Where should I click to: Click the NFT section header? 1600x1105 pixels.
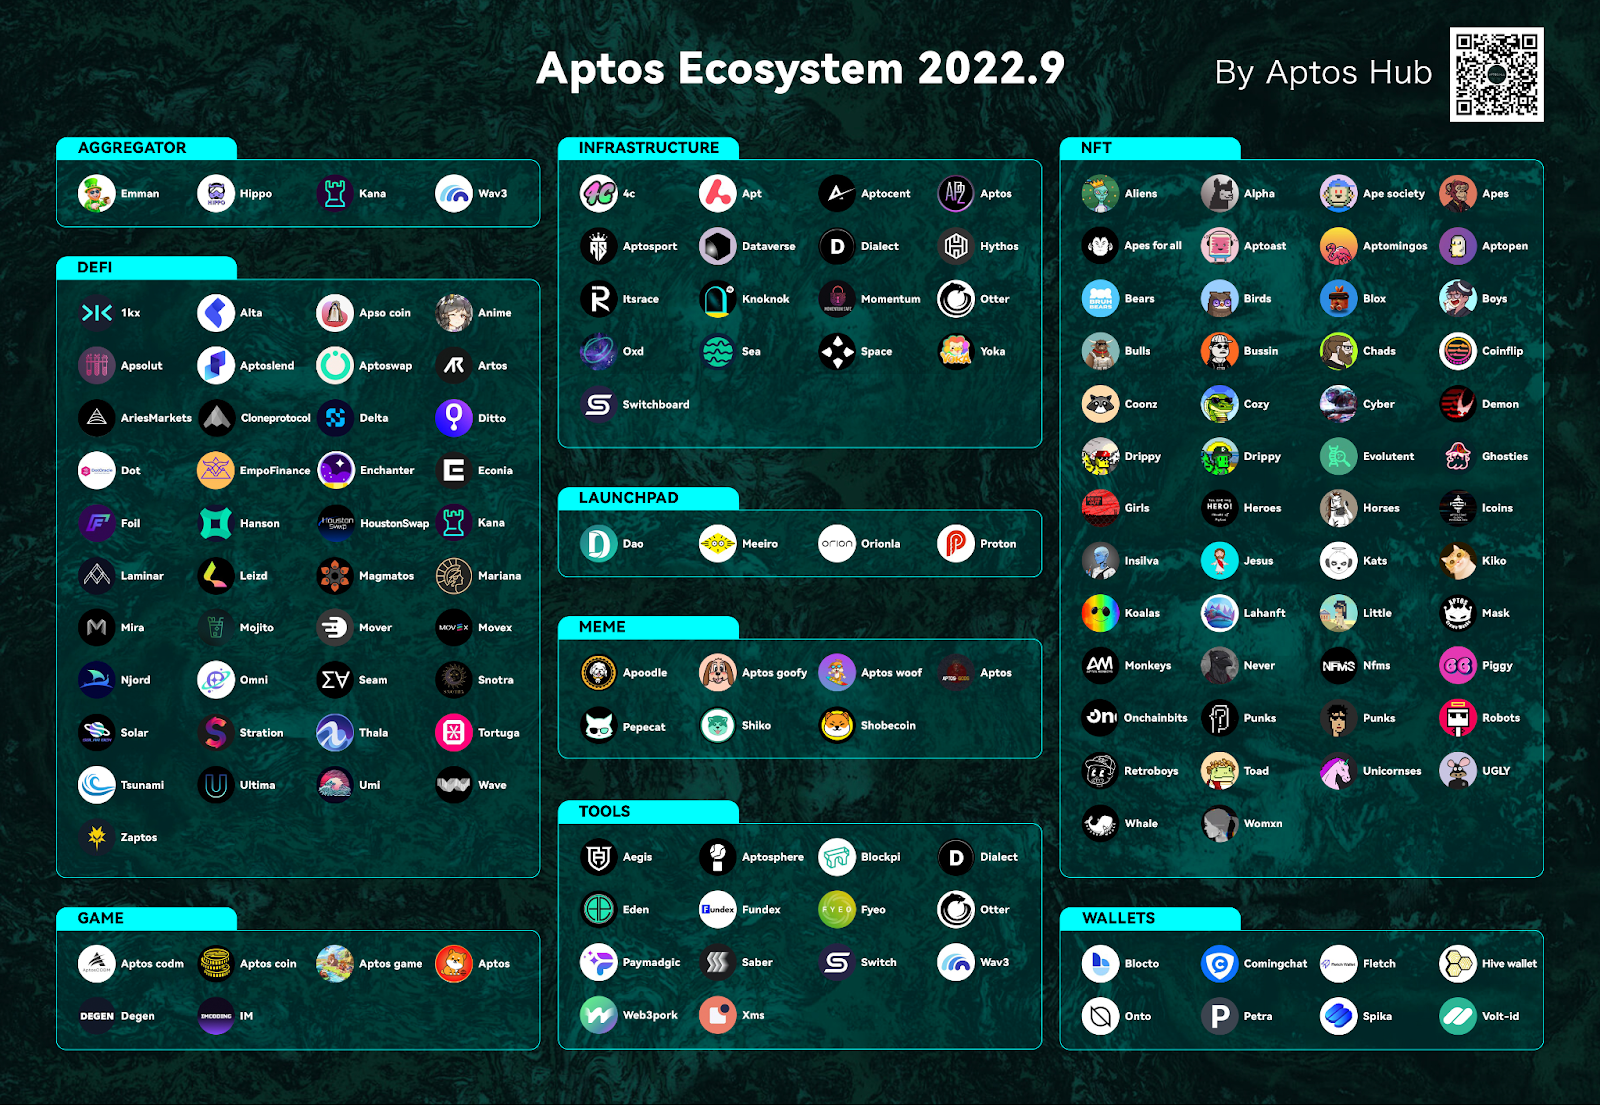click(1150, 148)
